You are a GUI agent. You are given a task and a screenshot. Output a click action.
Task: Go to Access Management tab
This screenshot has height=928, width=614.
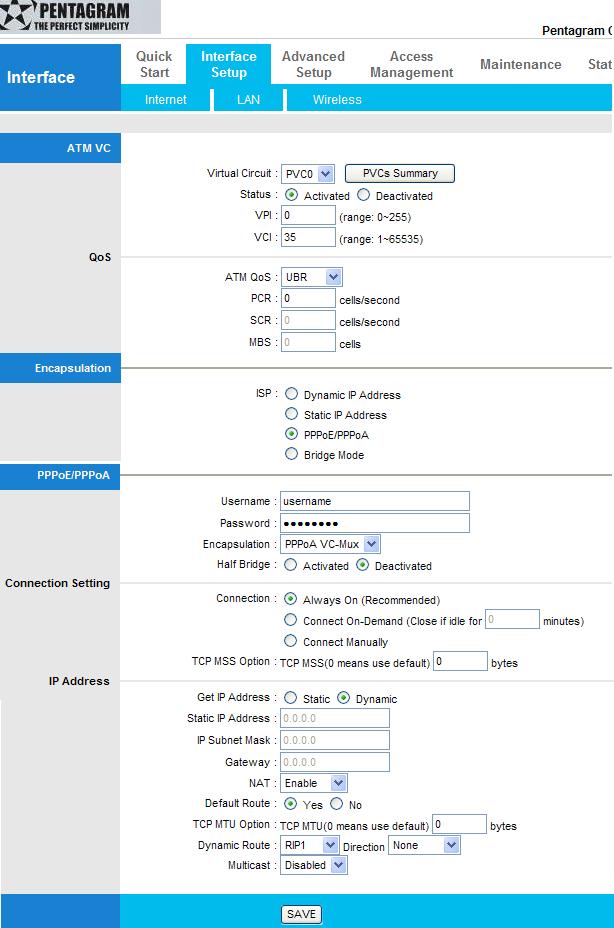click(411, 64)
